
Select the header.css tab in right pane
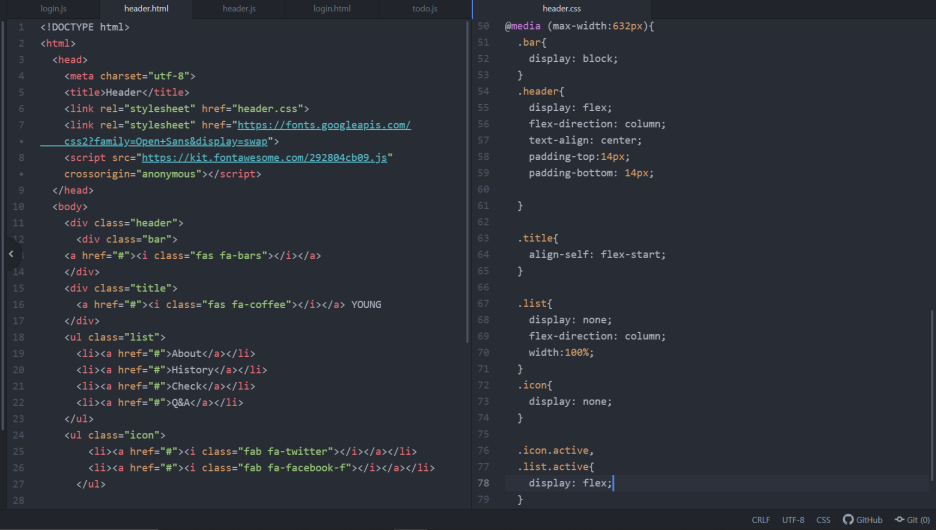point(561,9)
